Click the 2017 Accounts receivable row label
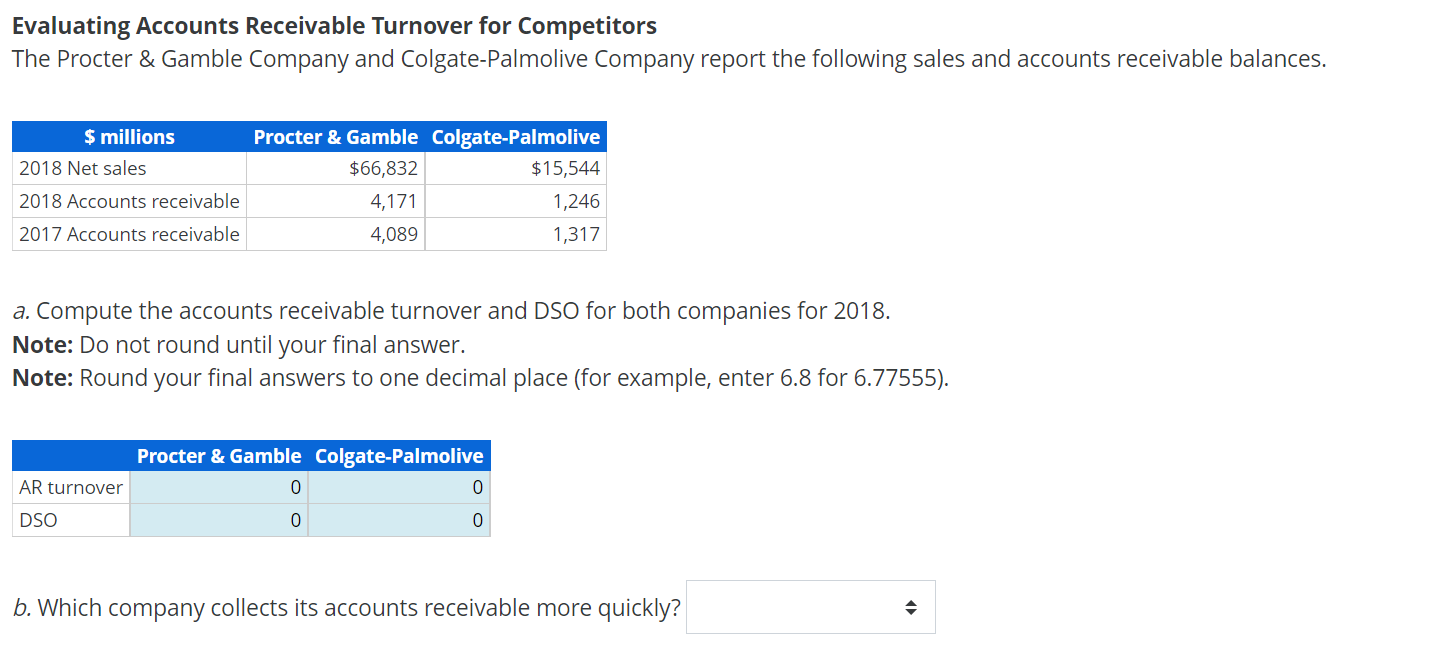The height and width of the screenshot is (655, 1429). coord(128,234)
